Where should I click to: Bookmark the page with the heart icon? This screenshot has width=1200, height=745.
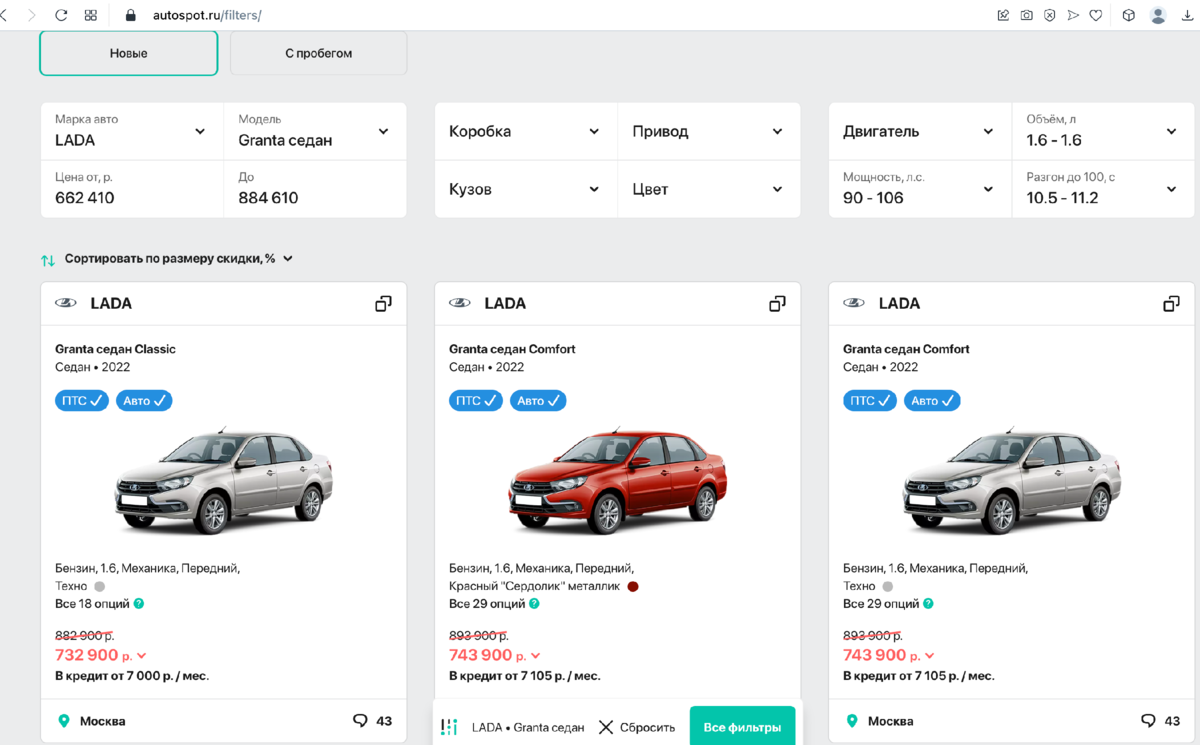click(x=1096, y=16)
